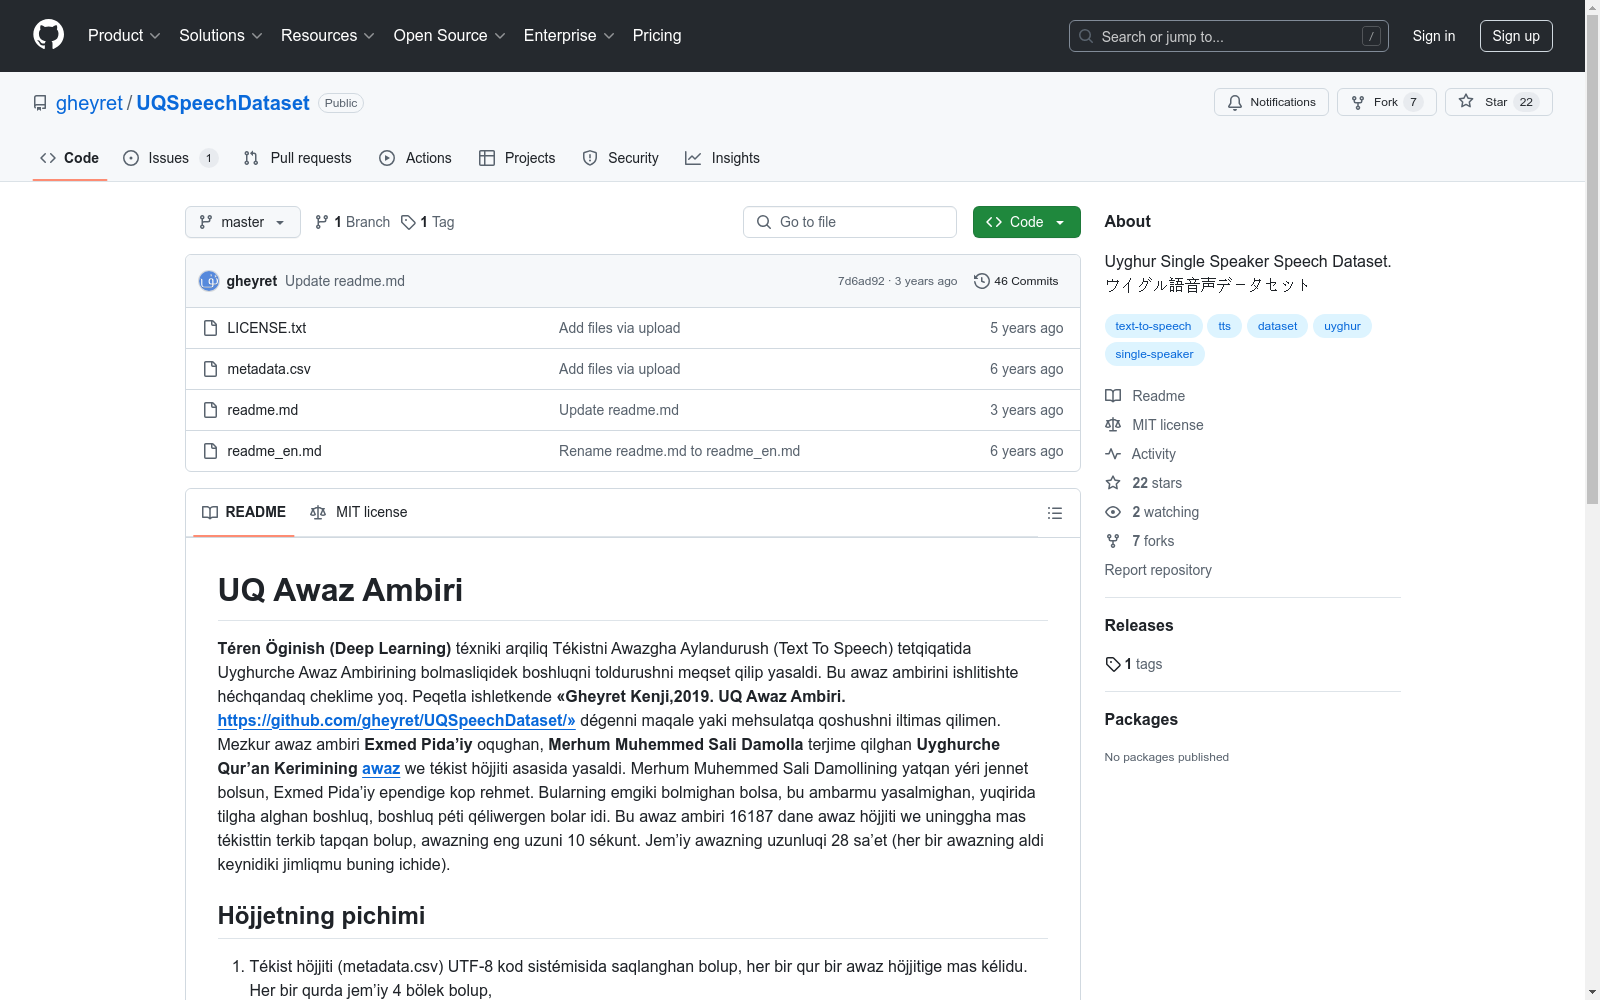The width and height of the screenshot is (1600, 1000).
Task: Click the Sign up button
Action: pos(1516,36)
